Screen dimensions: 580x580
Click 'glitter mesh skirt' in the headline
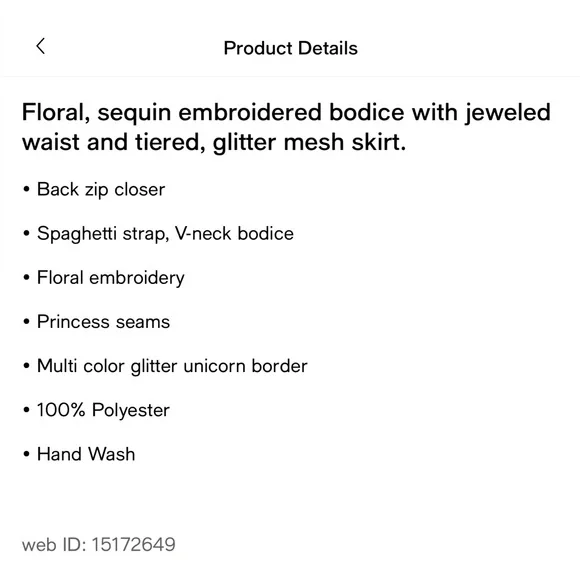(309, 142)
